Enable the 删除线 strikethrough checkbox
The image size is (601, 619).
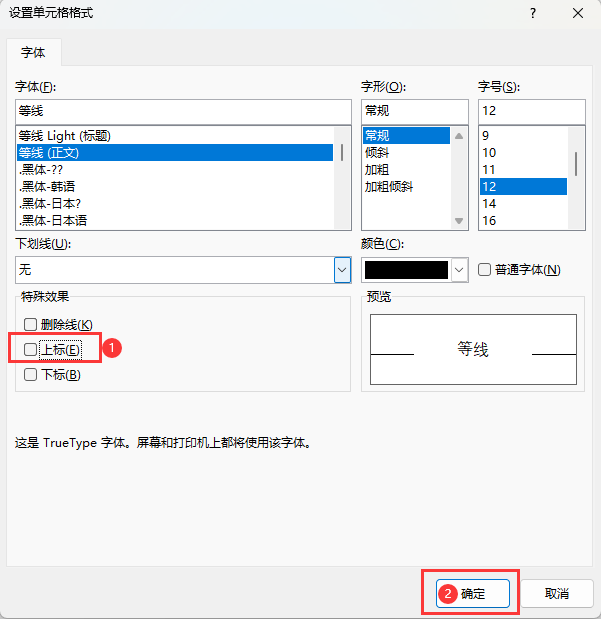tap(30, 325)
